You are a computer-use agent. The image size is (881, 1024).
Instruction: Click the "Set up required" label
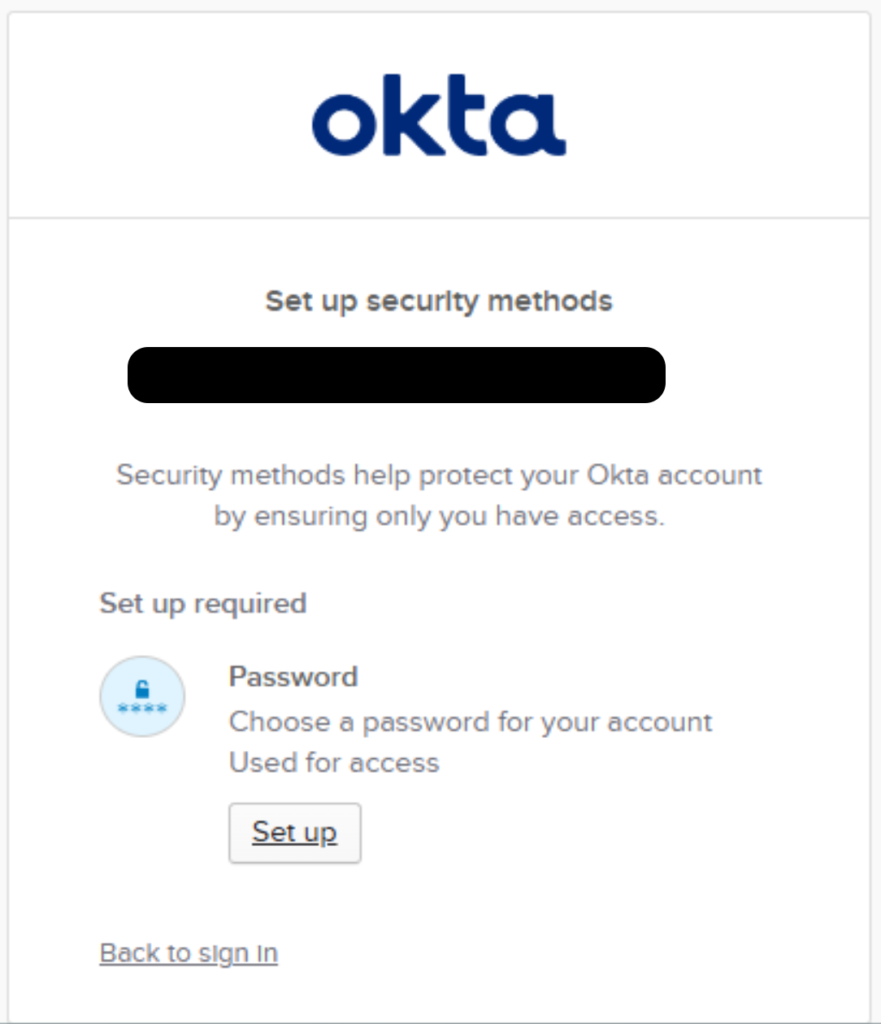coord(203,604)
